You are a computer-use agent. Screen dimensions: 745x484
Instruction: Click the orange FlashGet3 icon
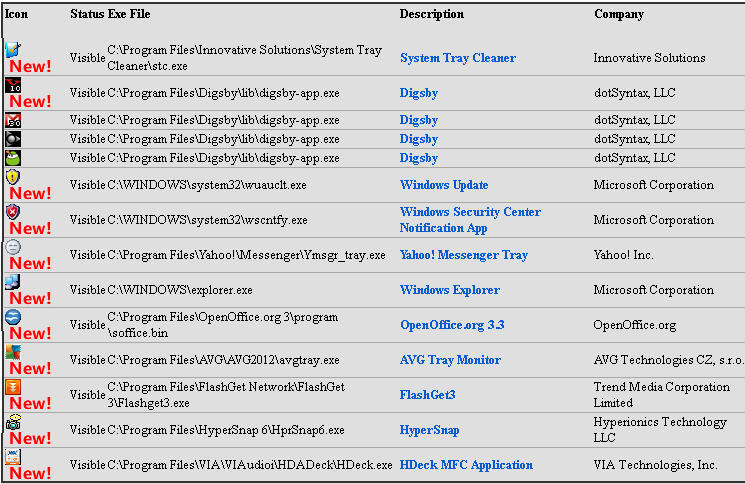13,387
